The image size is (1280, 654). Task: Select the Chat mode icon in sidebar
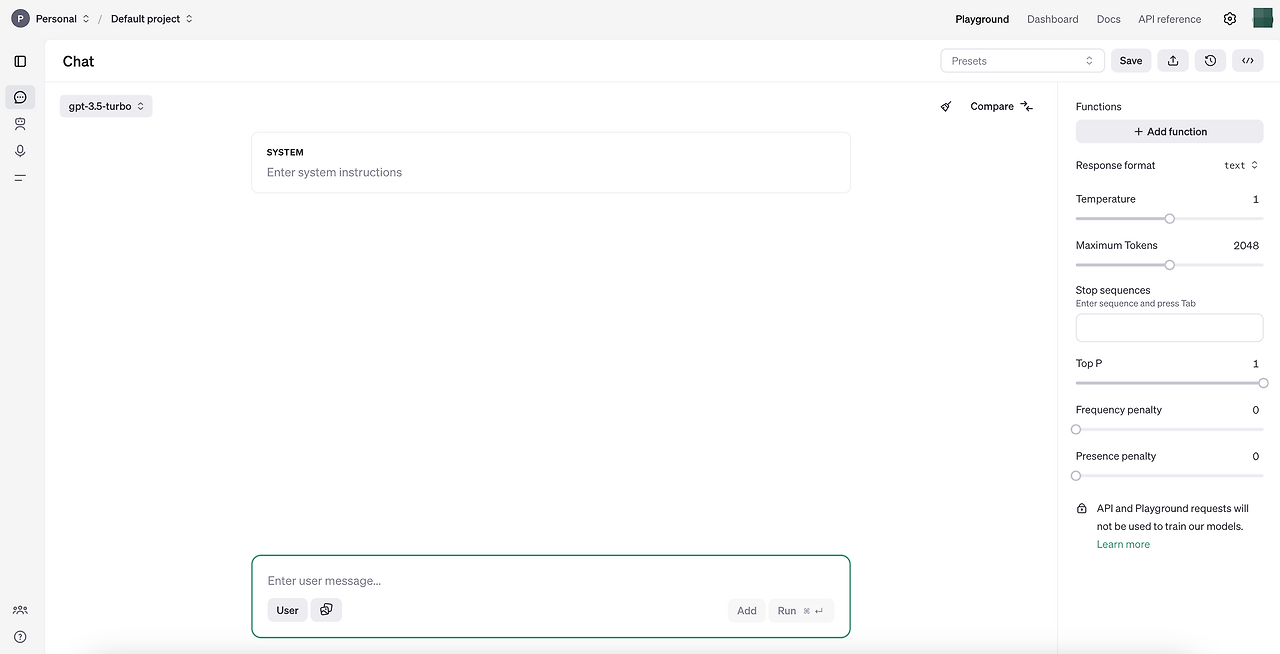(20, 97)
